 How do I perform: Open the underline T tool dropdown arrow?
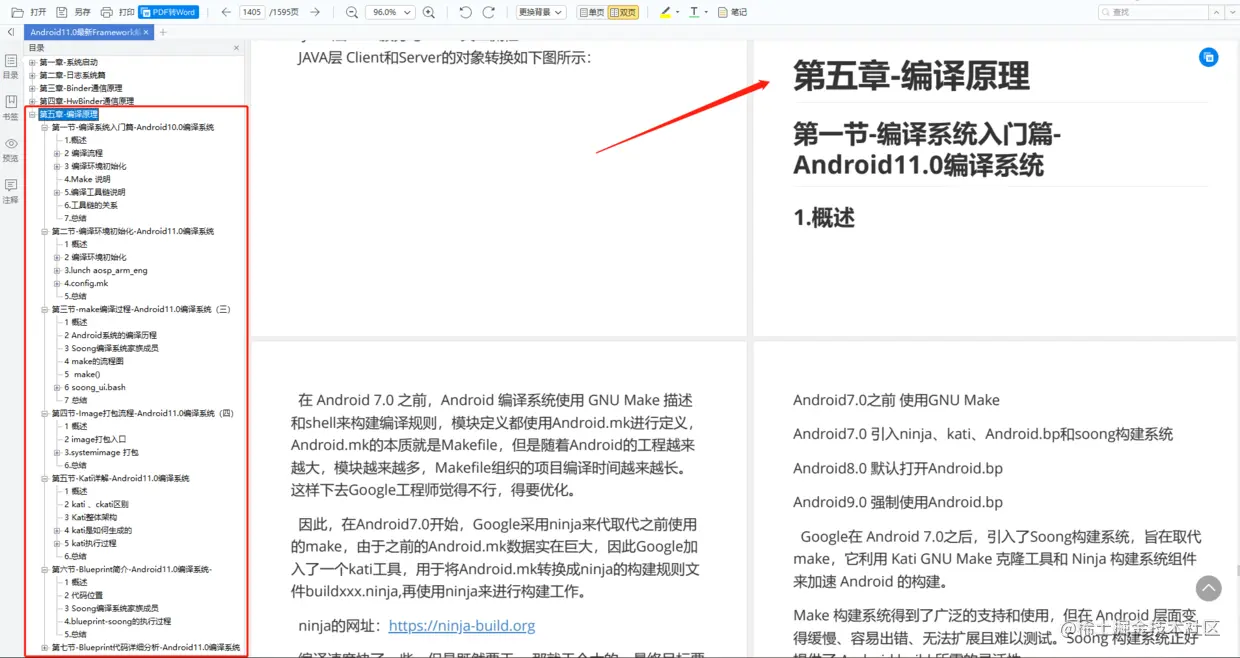pos(706,12)
